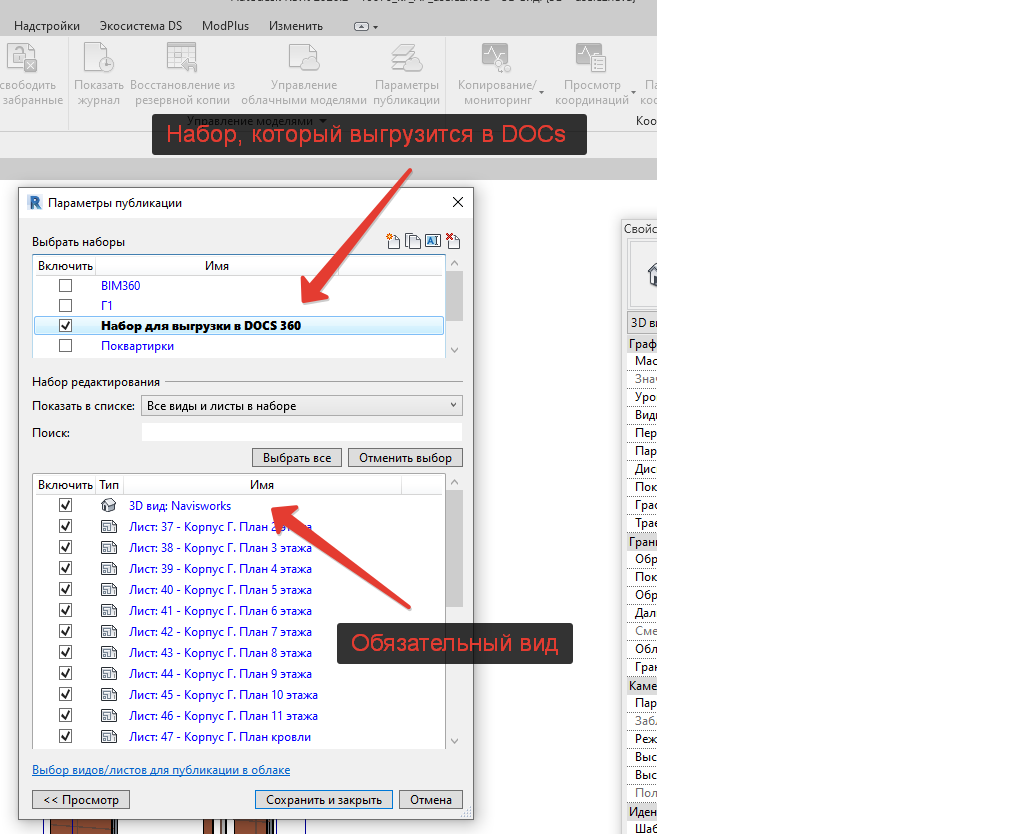Image resolution: width=1015 pixels, height=834 pixels.
Task: Open Управление облачными моделями tool
Action: (x=304, y=74)
